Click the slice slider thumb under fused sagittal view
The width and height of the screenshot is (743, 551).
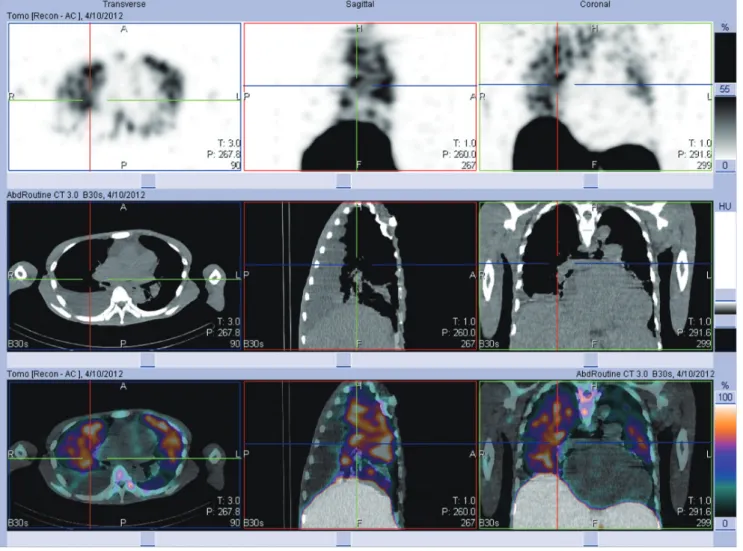click(344, 539)
